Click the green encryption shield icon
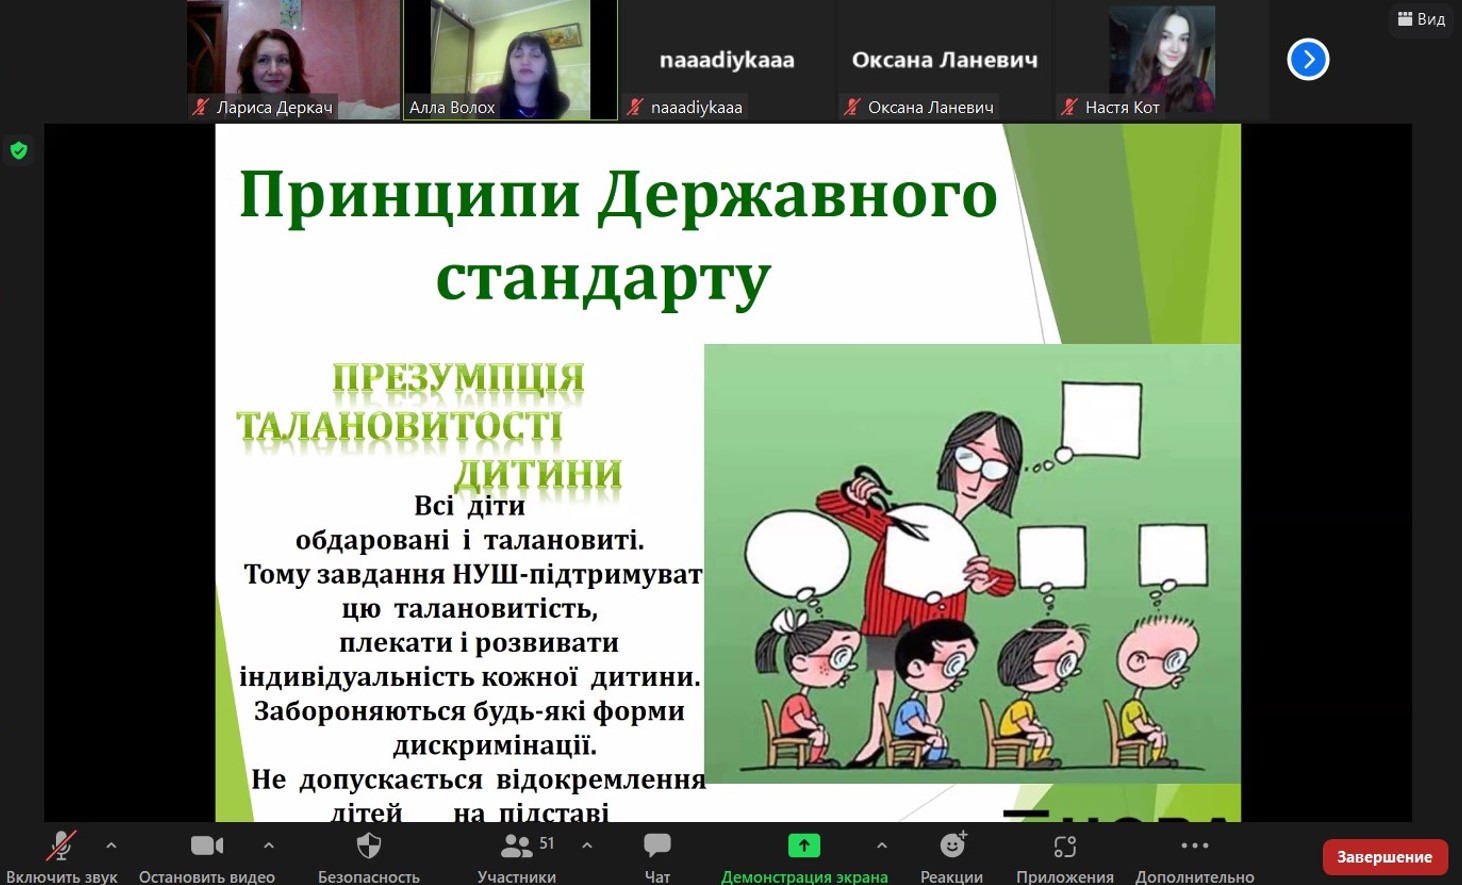This screenshot has width=1462, height=885. click(x=19, y=150)
